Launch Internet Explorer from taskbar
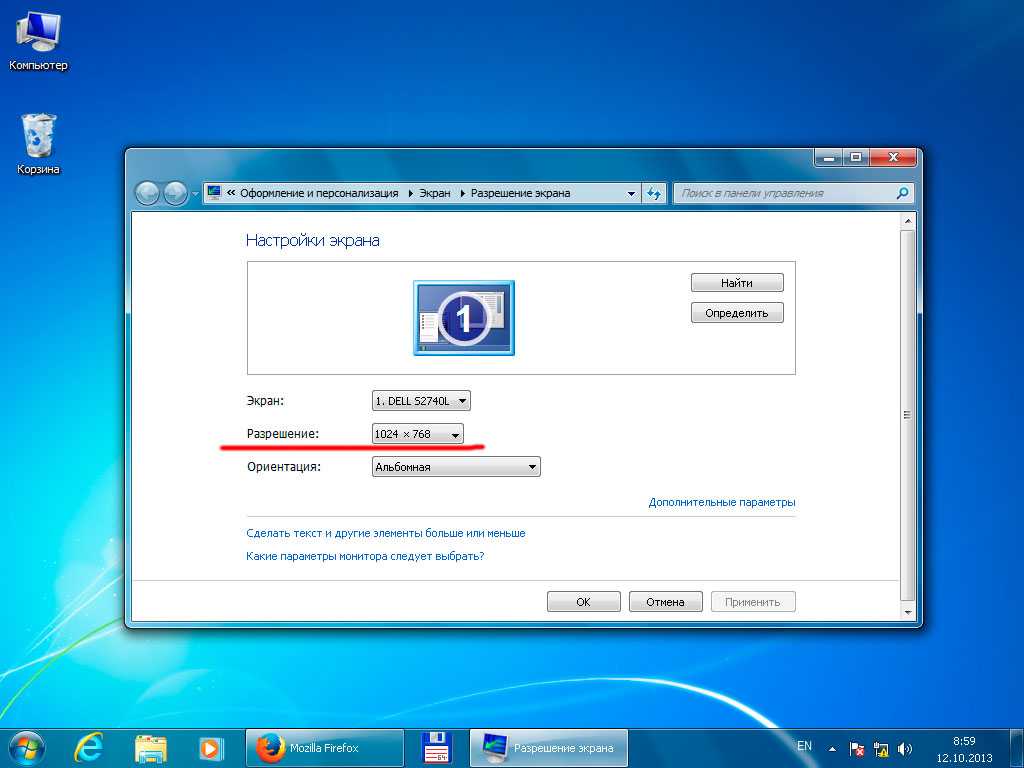The height and width of the screenshot is (768, 1024). (x=89, y=748)
